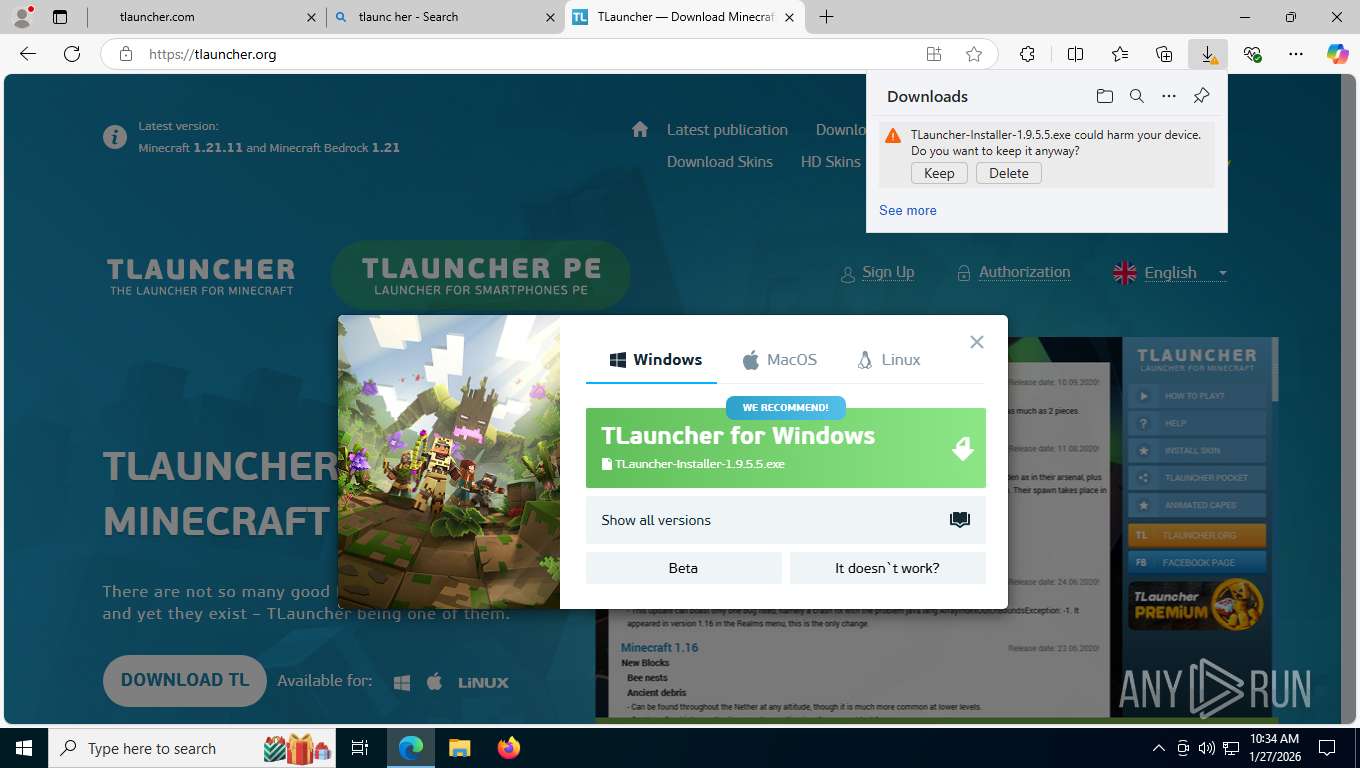
Task: Close the download popup with X
Action: tap(977, 342)
